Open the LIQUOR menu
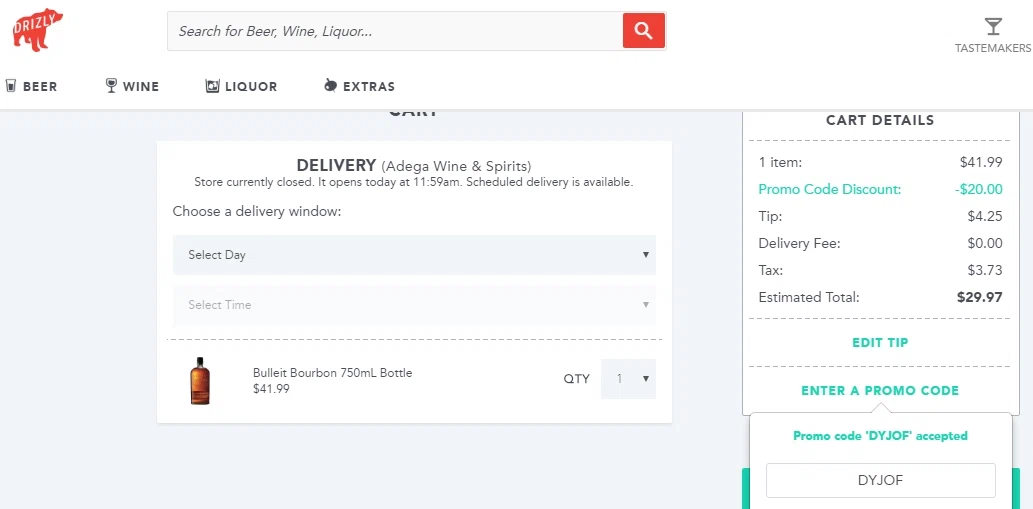 [x=251, y=86]
